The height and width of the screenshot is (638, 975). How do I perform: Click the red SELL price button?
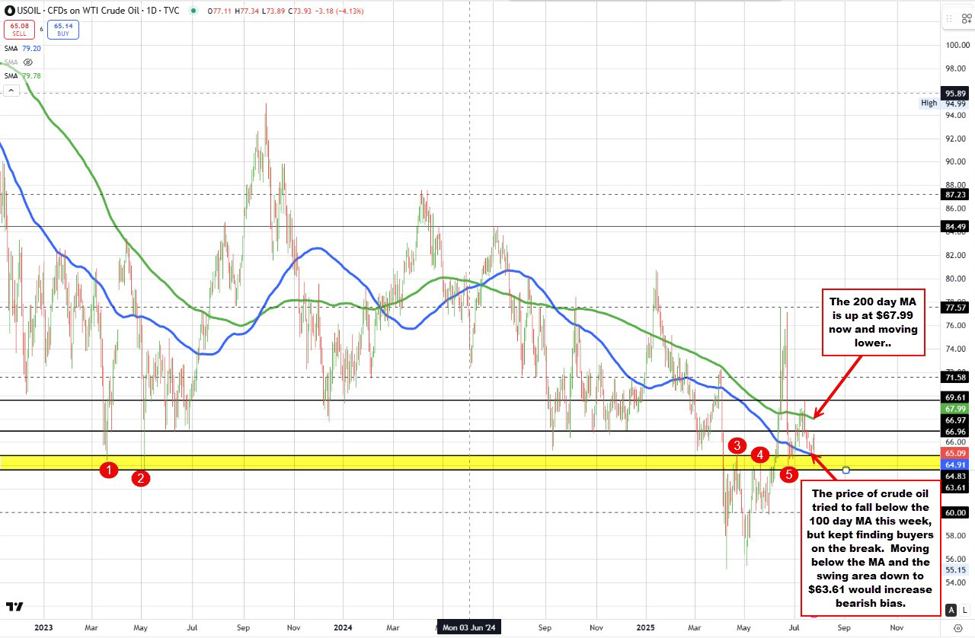pos(18,29)
